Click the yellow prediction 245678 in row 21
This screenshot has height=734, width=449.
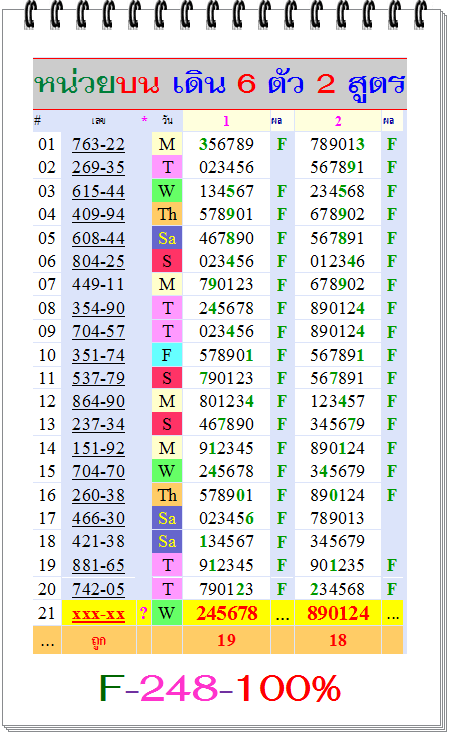(227, 613)
